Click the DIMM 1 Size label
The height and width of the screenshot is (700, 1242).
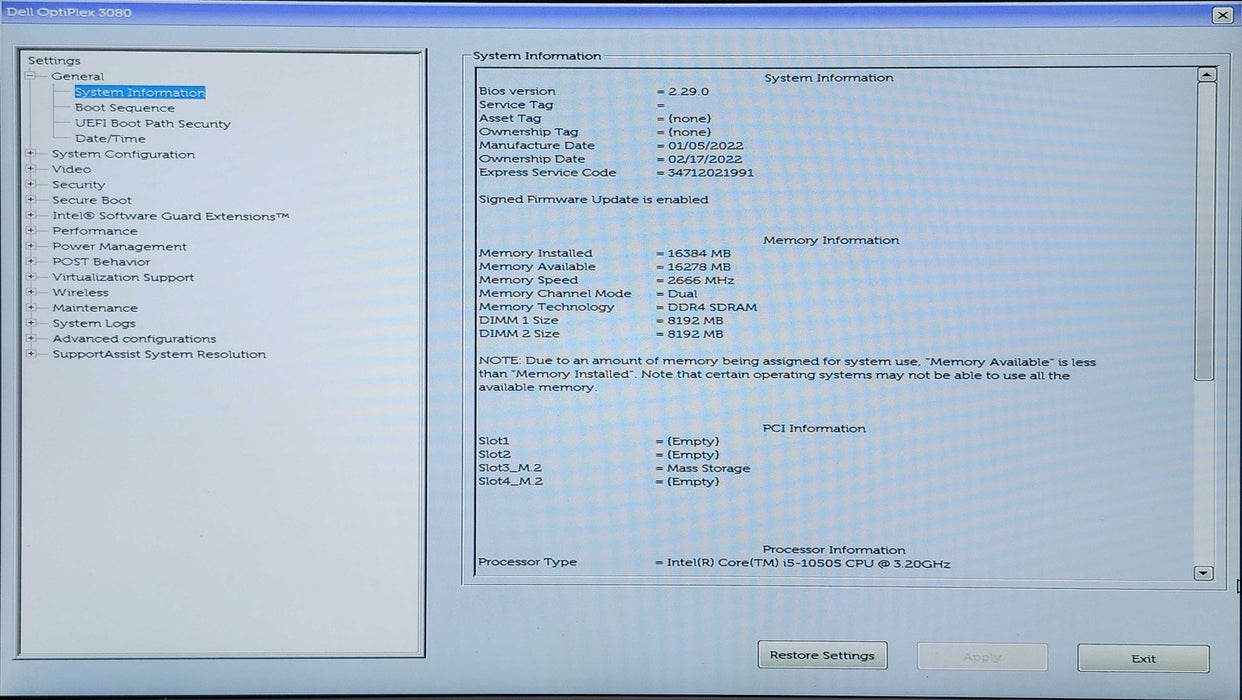coord(519,321)
